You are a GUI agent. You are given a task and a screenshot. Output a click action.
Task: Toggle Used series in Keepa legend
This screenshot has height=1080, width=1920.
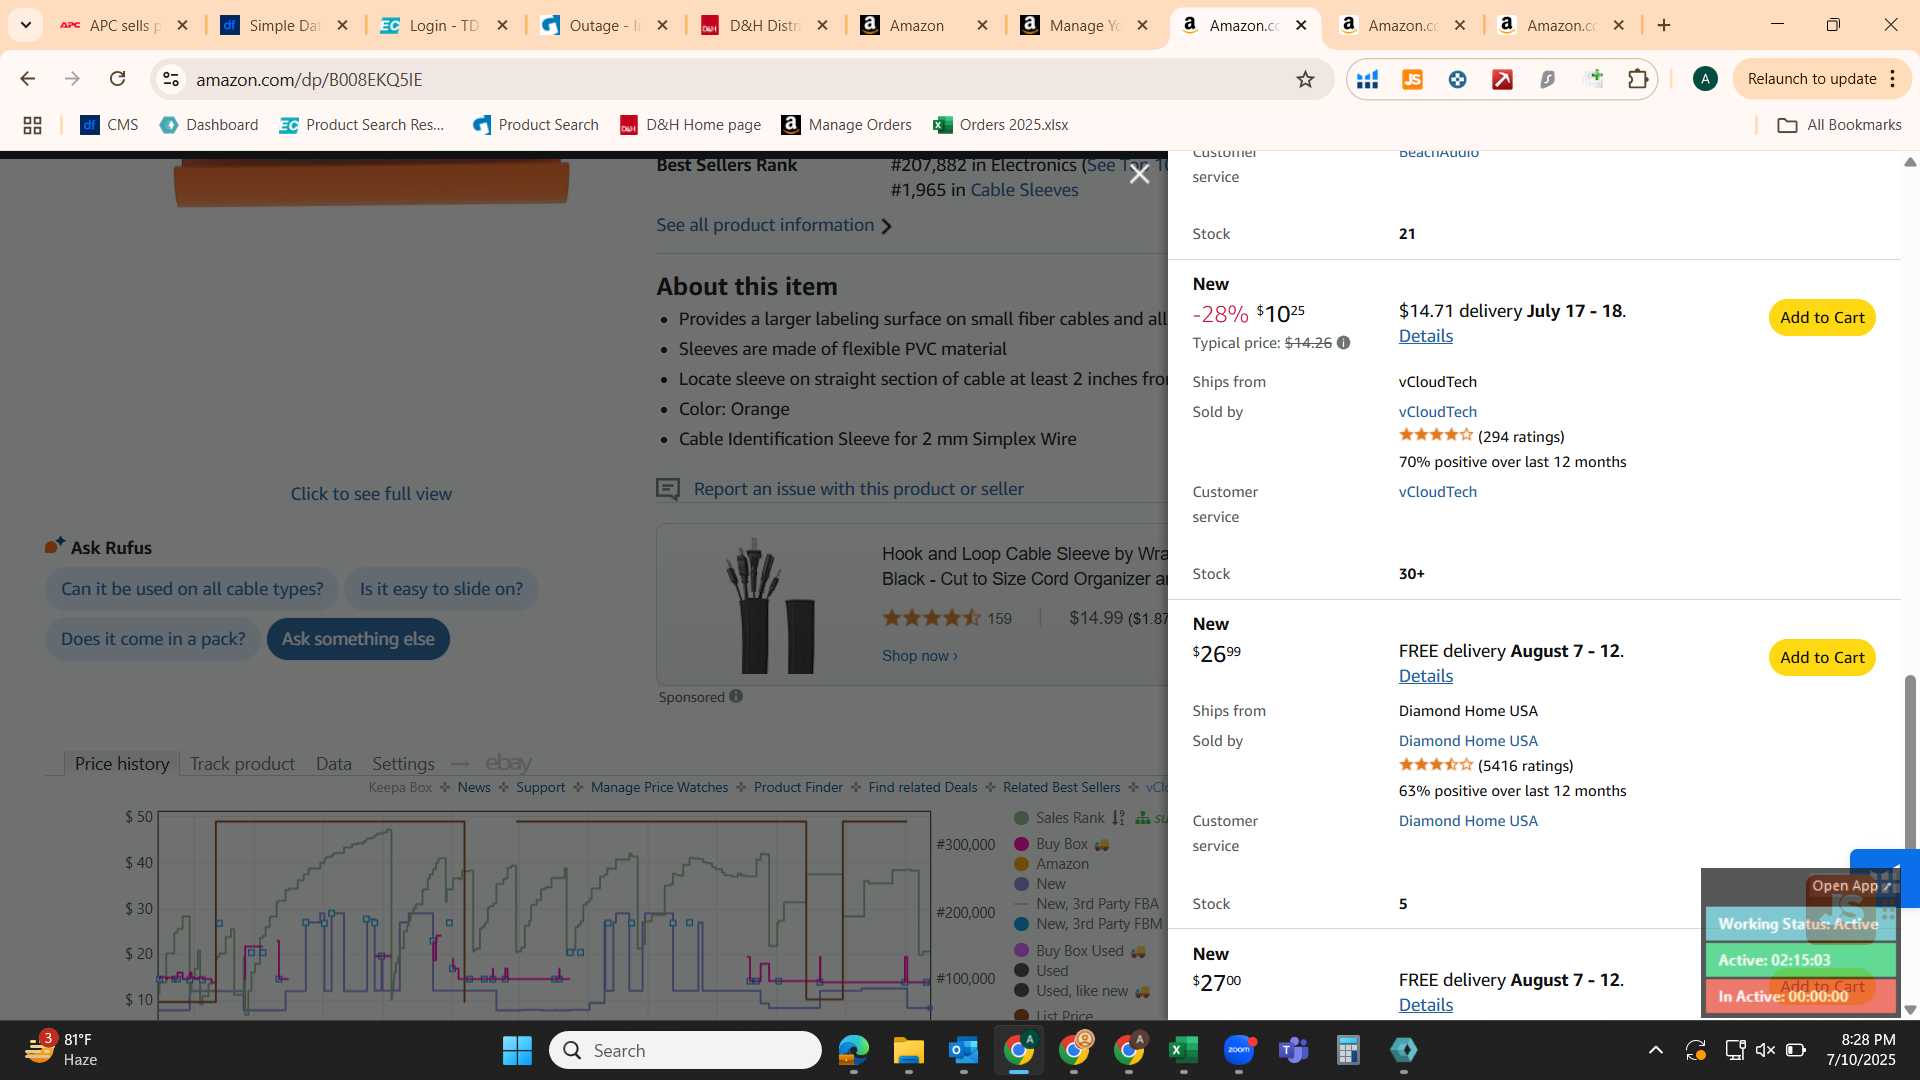pyautogui.click(x=1041, y=971)
